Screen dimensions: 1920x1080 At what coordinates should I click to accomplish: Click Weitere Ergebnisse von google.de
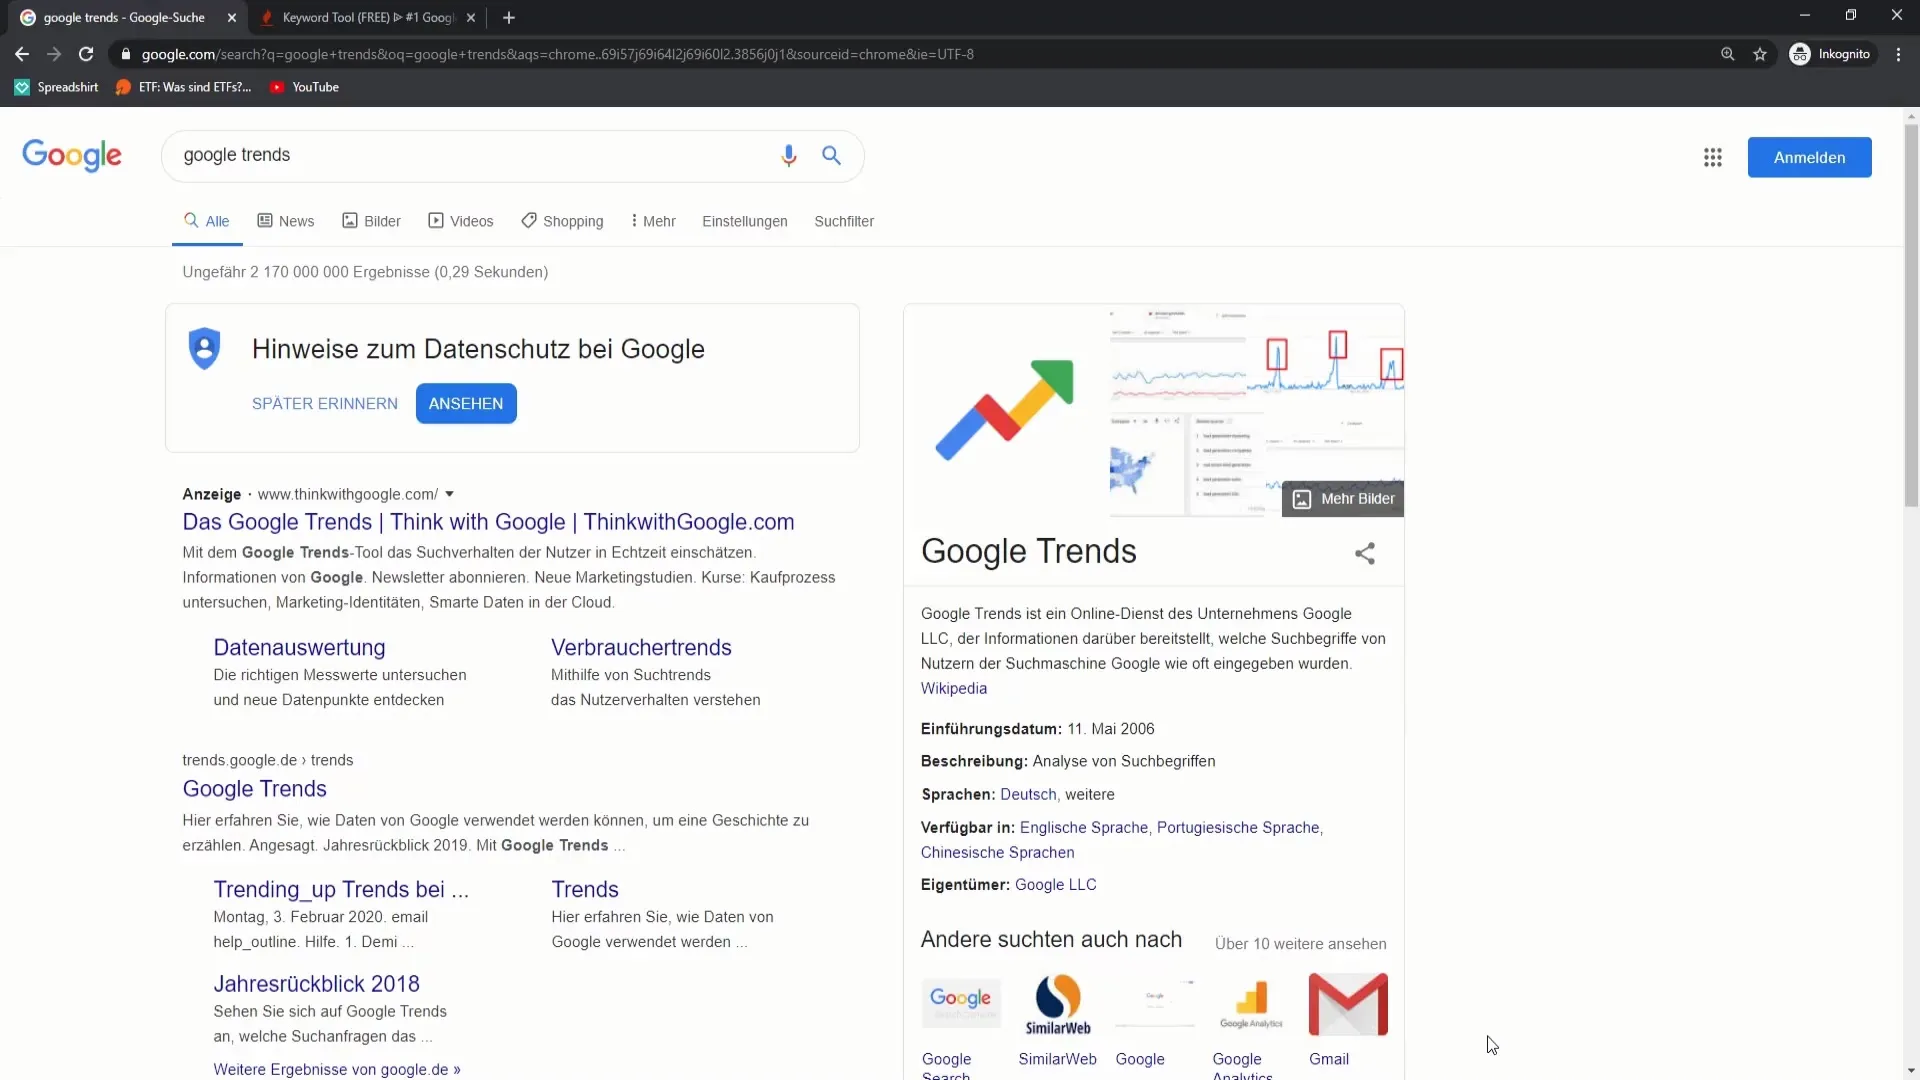click(x=337, y=1069)
